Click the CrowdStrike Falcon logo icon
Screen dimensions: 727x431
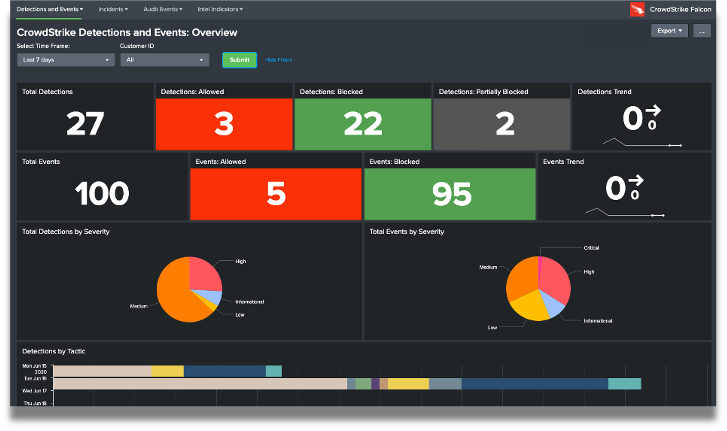tap(637, 9)
